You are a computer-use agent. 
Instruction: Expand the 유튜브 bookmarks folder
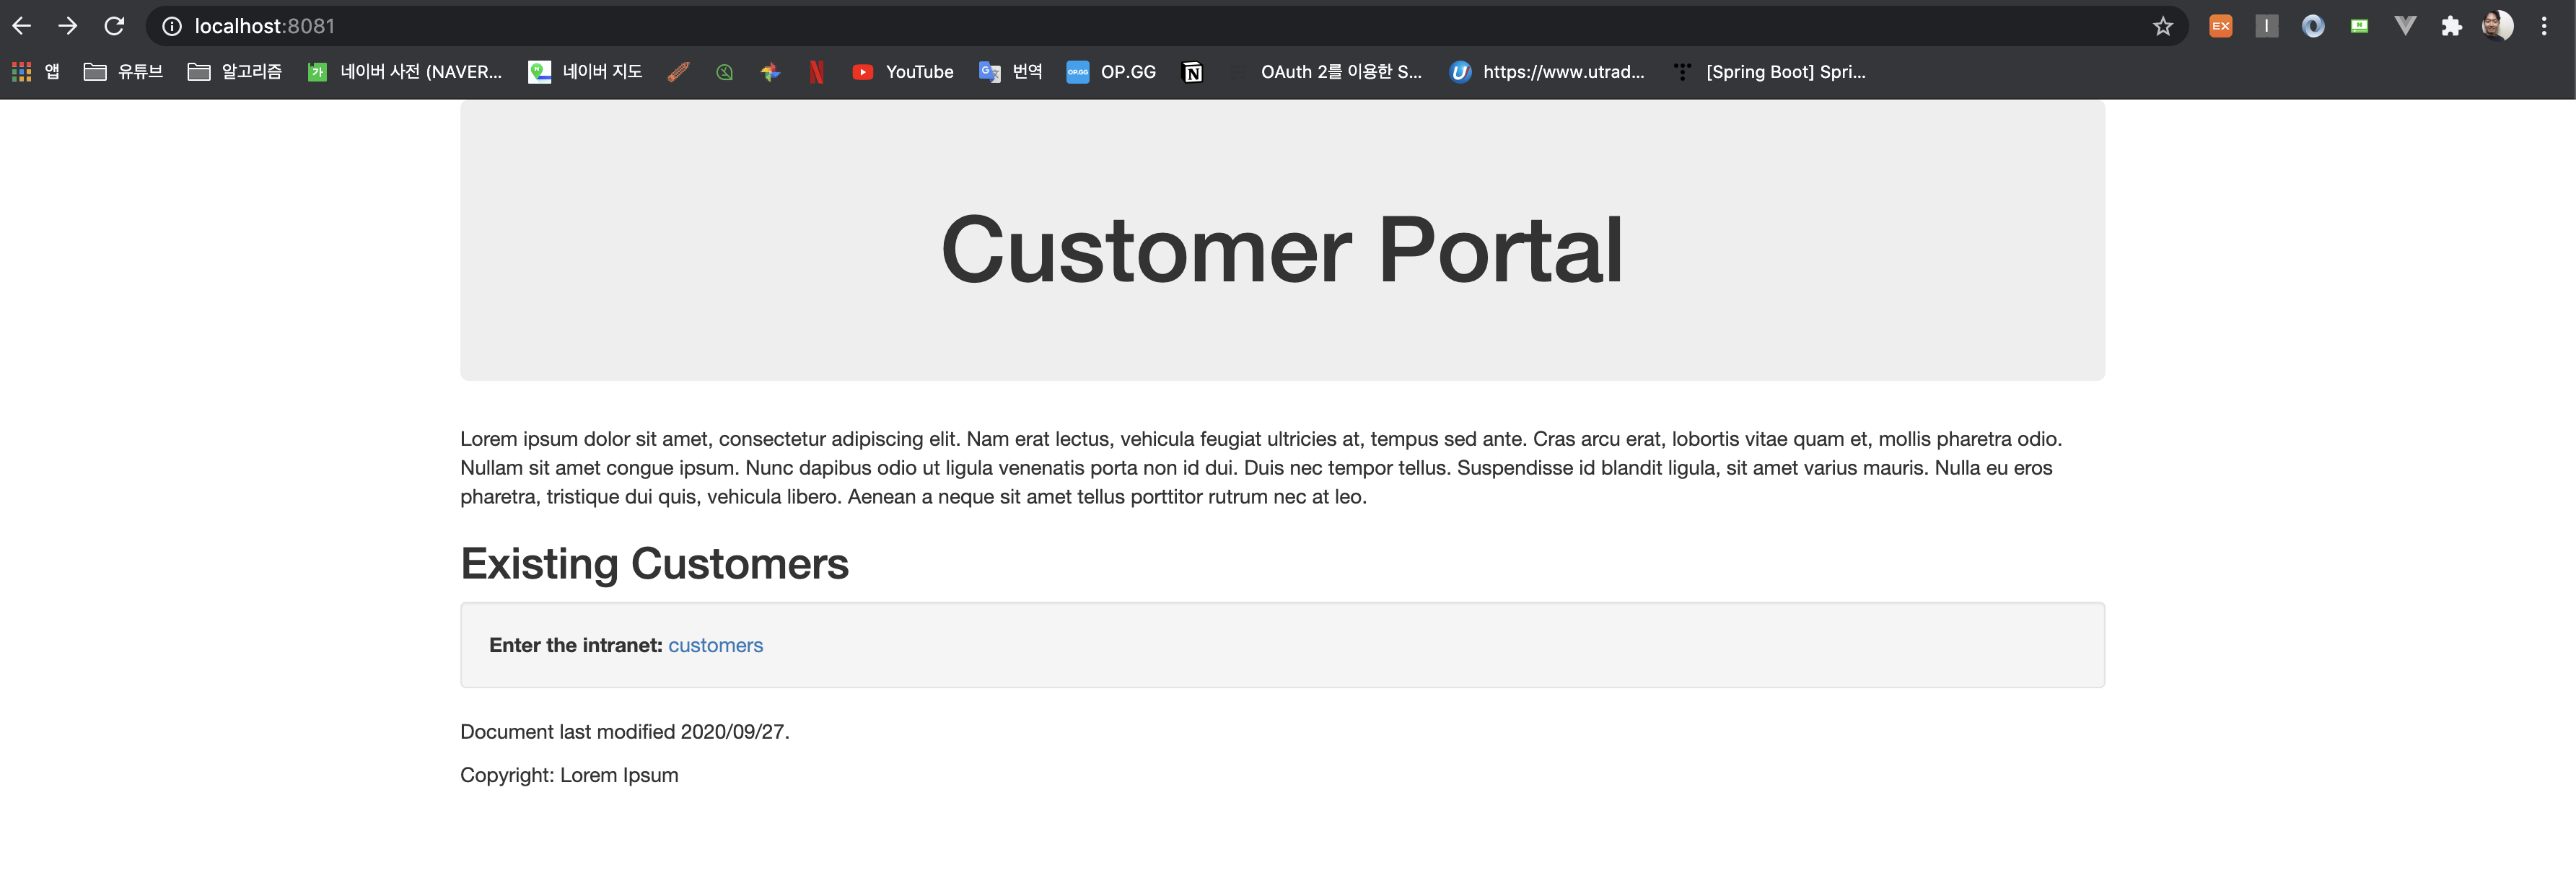pos(123,72)
